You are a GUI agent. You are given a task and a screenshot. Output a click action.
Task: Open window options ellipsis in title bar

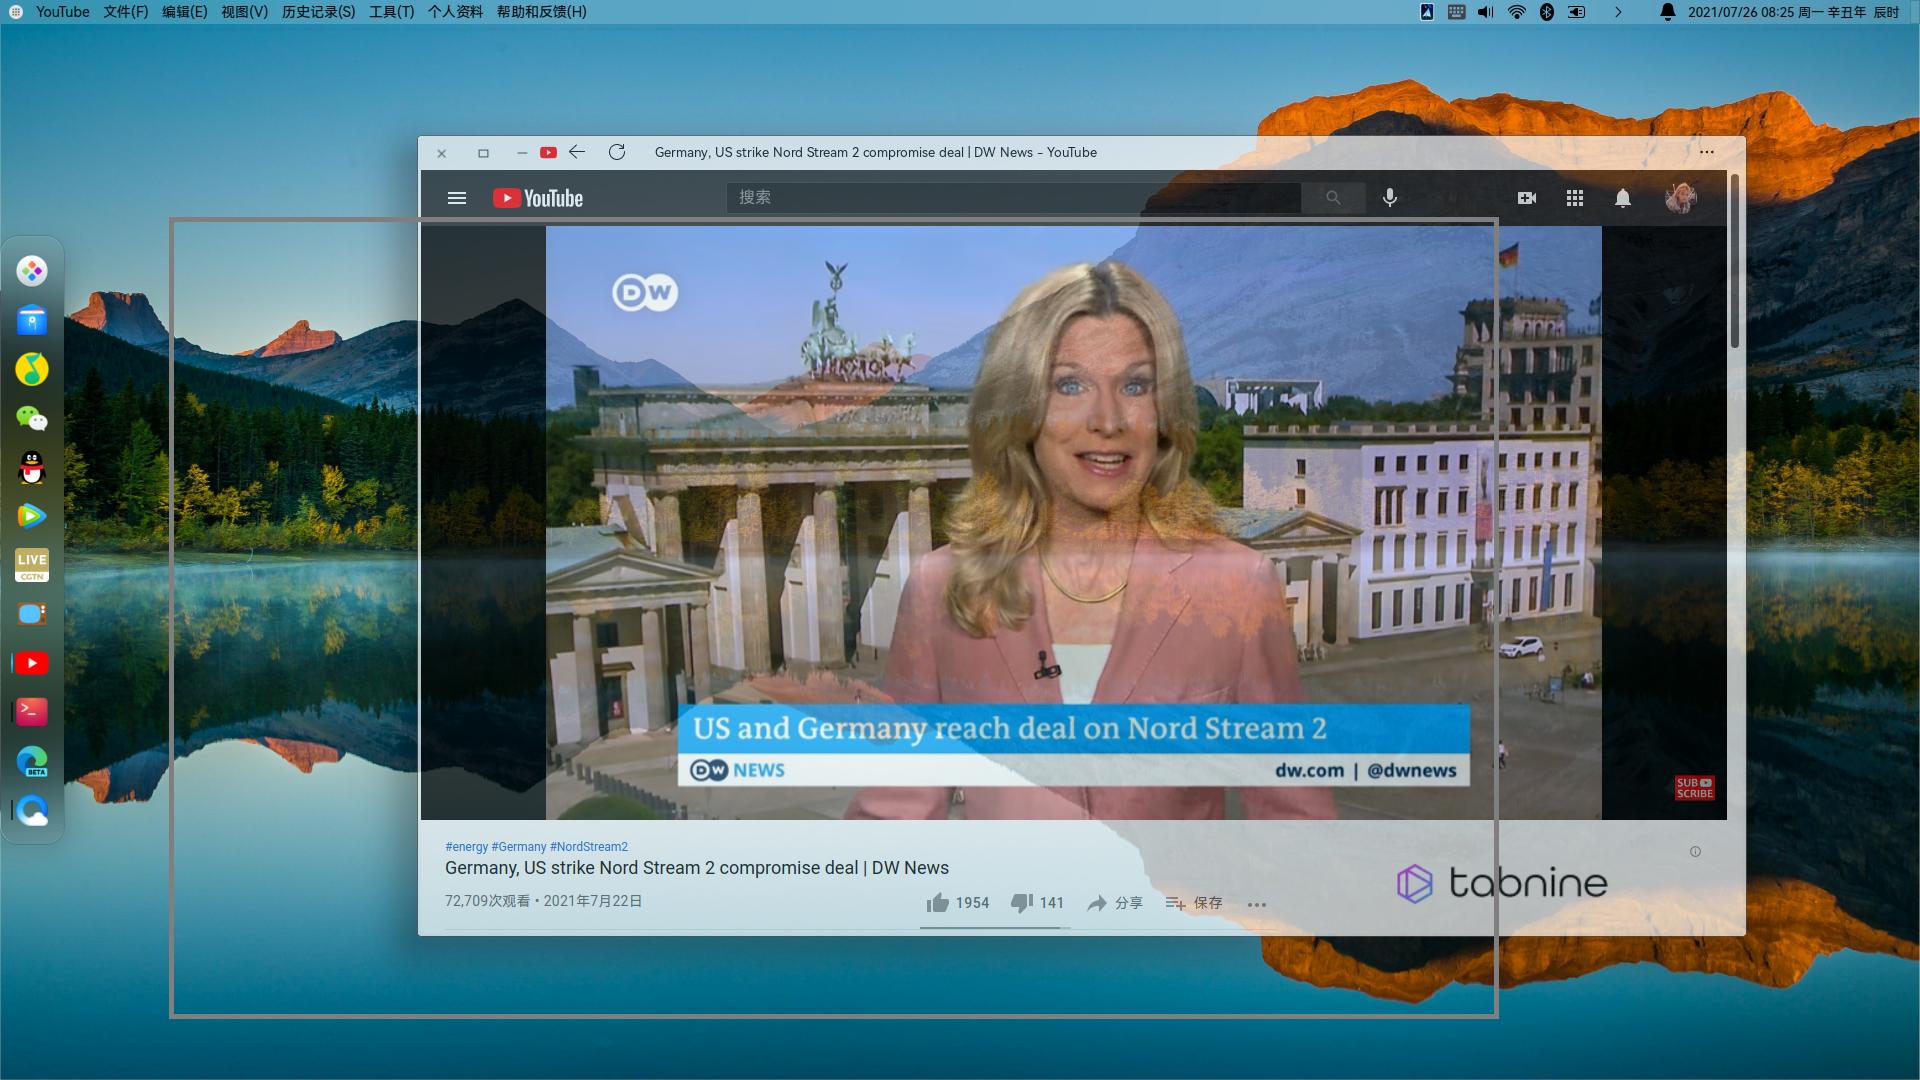[1707, 152]
